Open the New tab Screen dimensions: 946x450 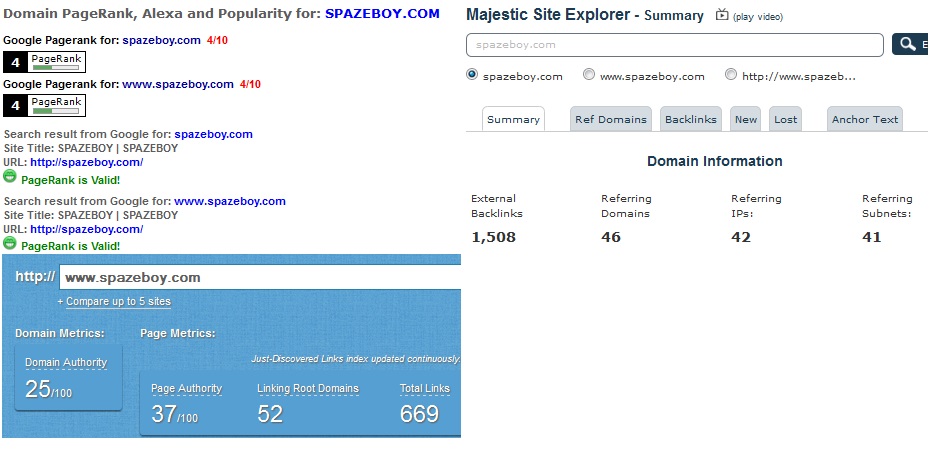(746, 119)
